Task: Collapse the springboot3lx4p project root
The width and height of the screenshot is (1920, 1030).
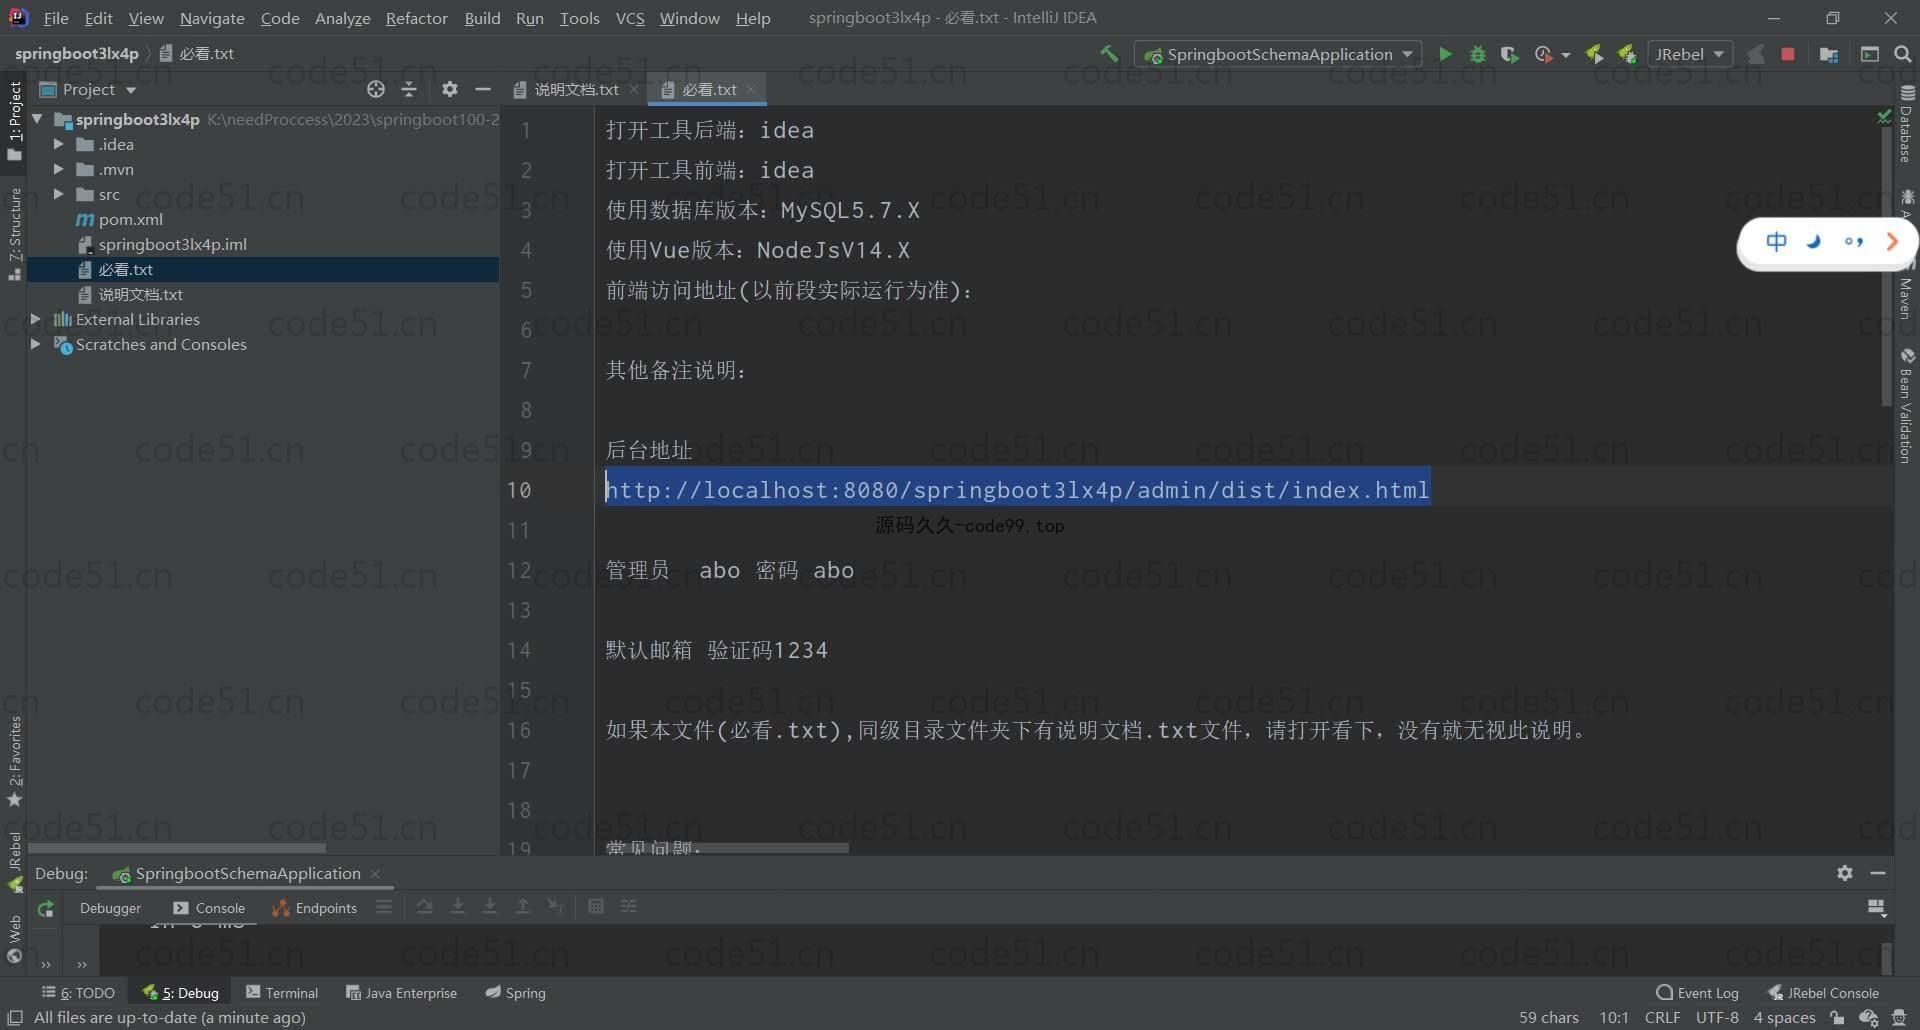Action: (37, 119)
